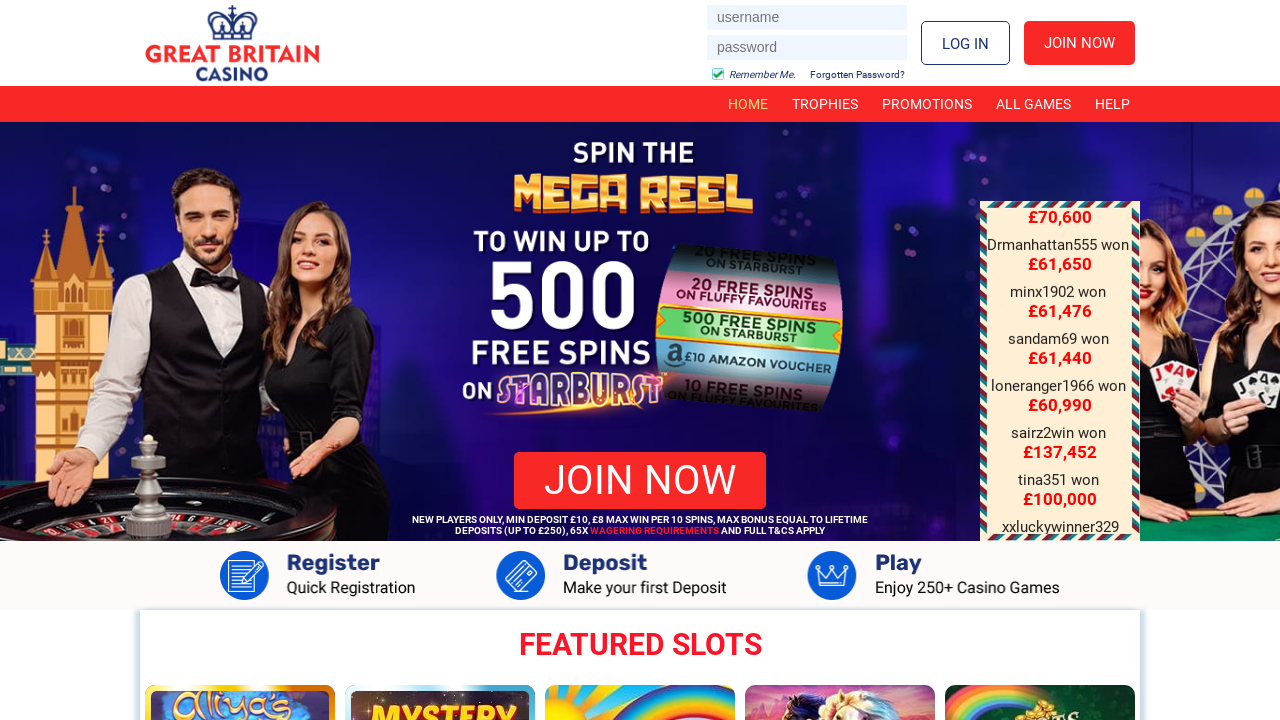Click the large JOIN NOW banner button
The image size is (1280, 720).
pos(640,480)
